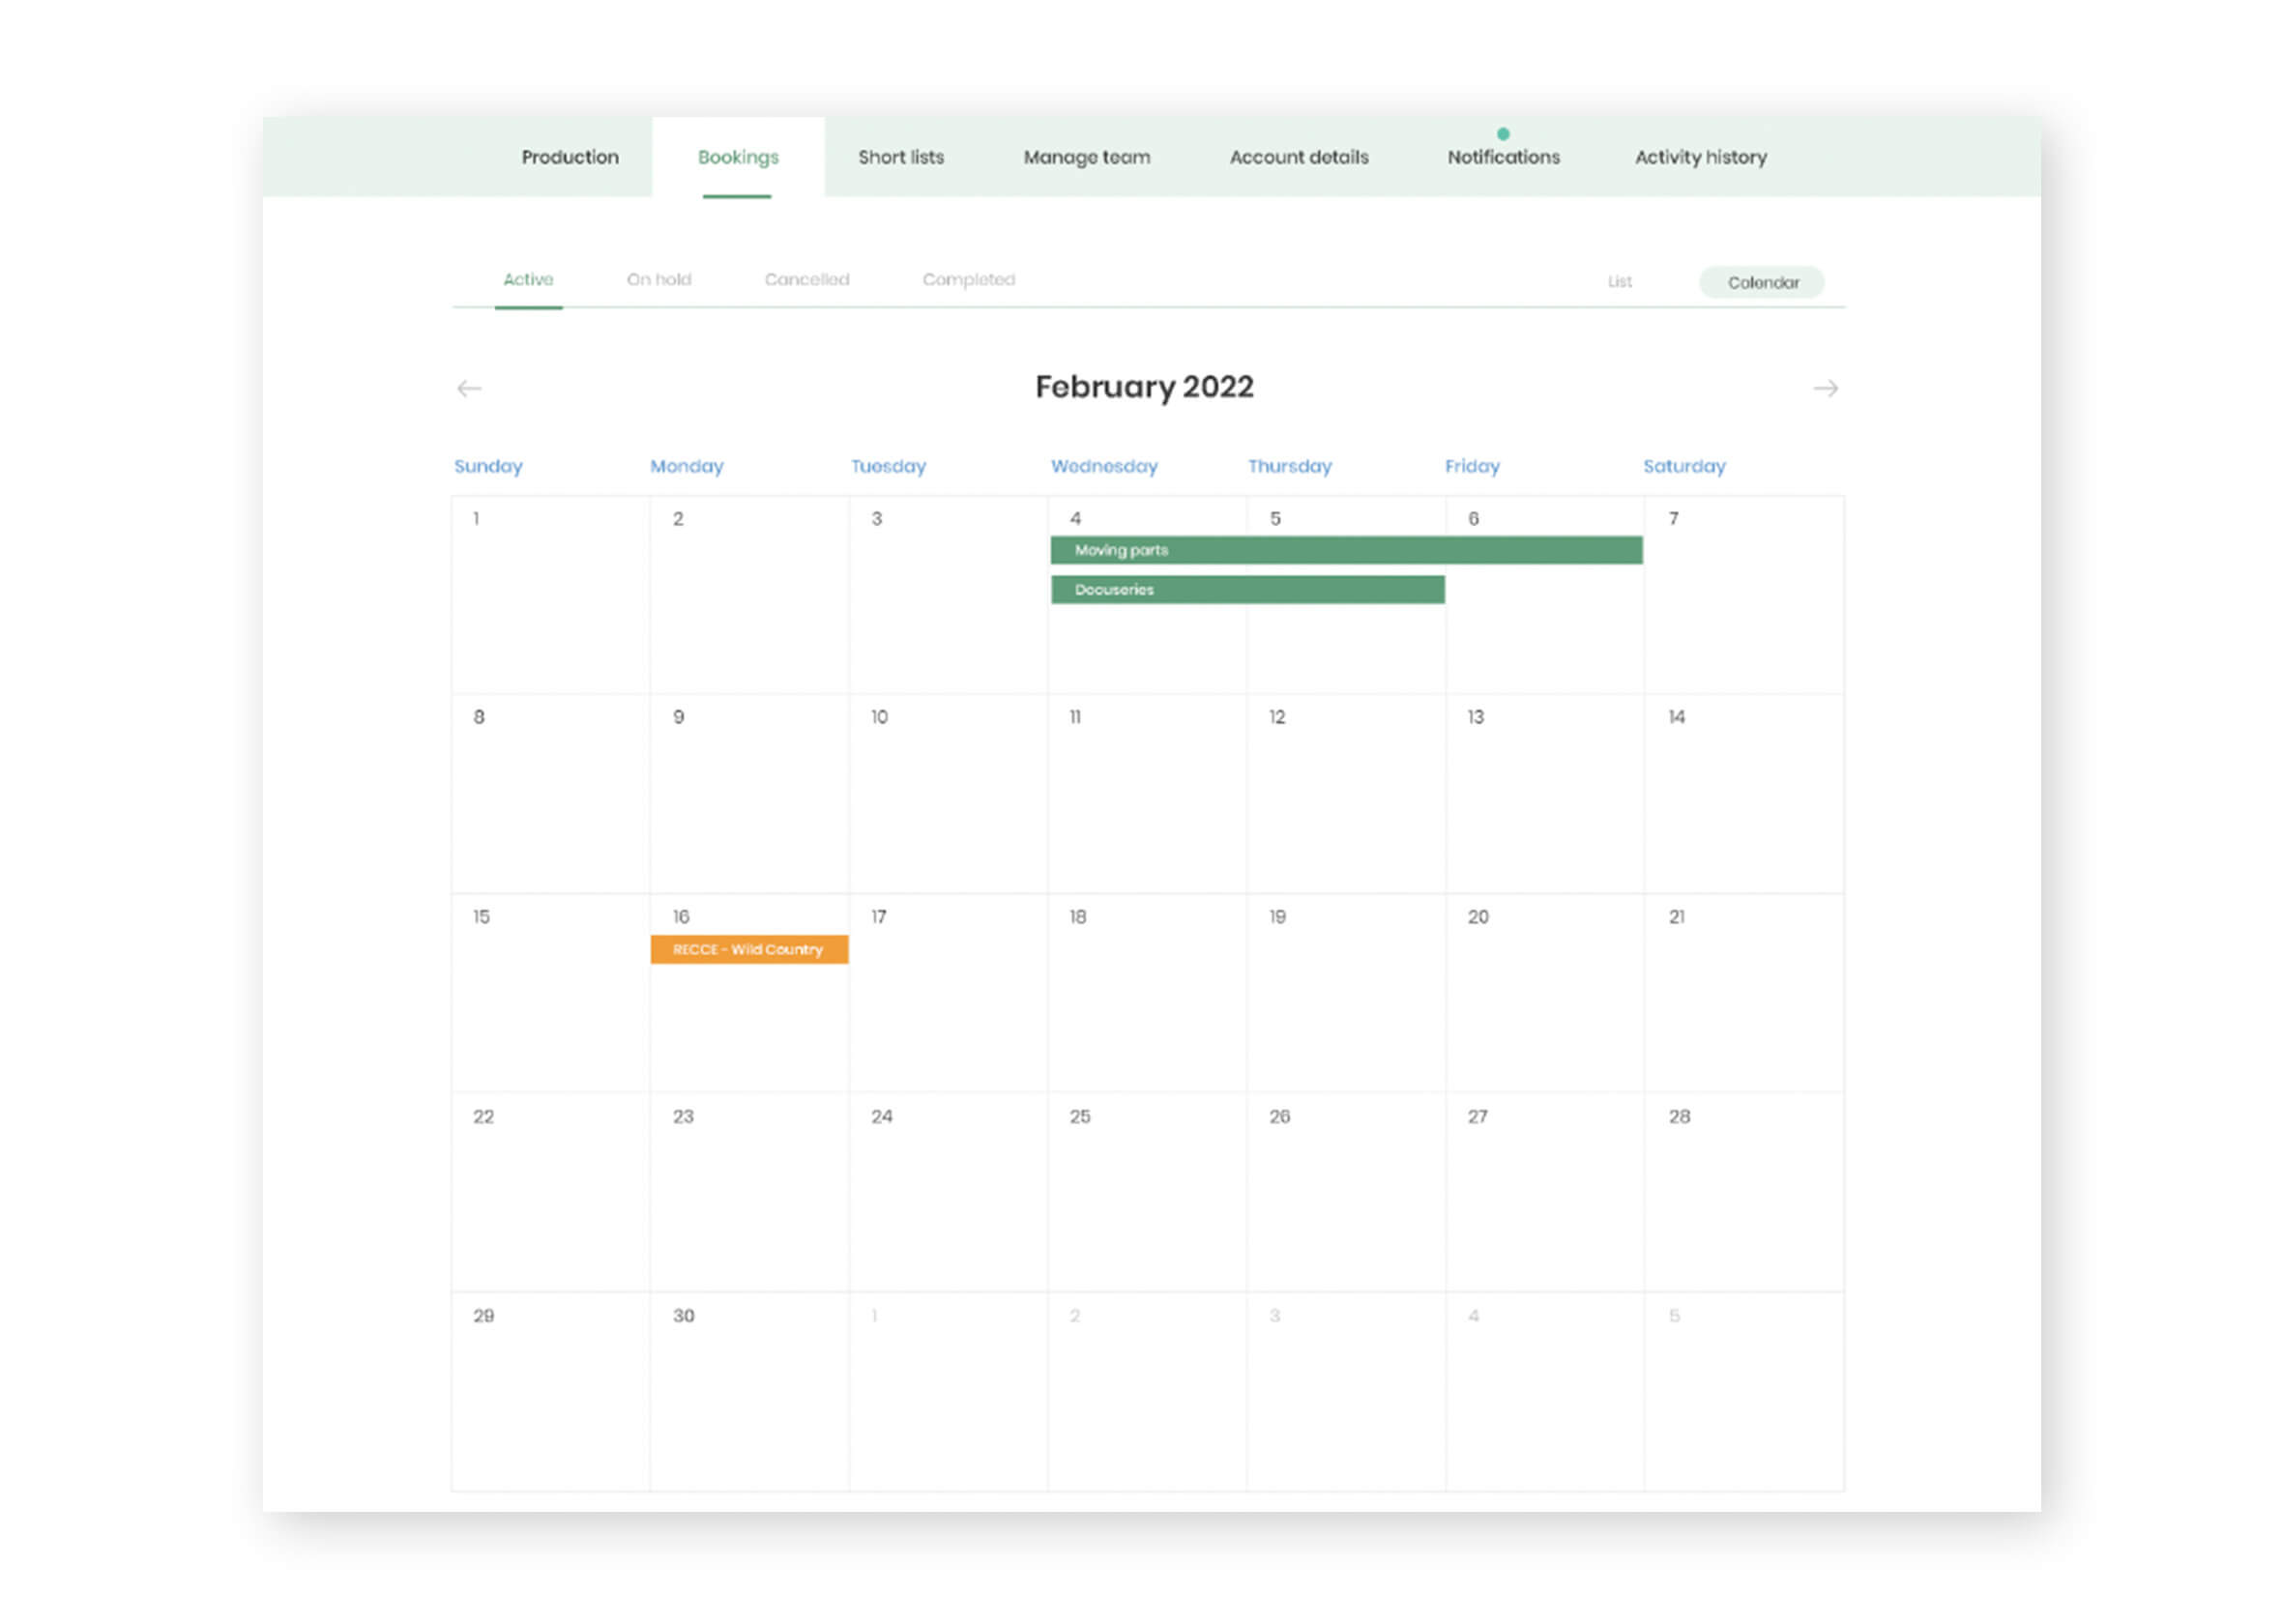Select day 19 in the calendar
This screenshot has width=2282, height=1624.
[x=1345, y=992]
